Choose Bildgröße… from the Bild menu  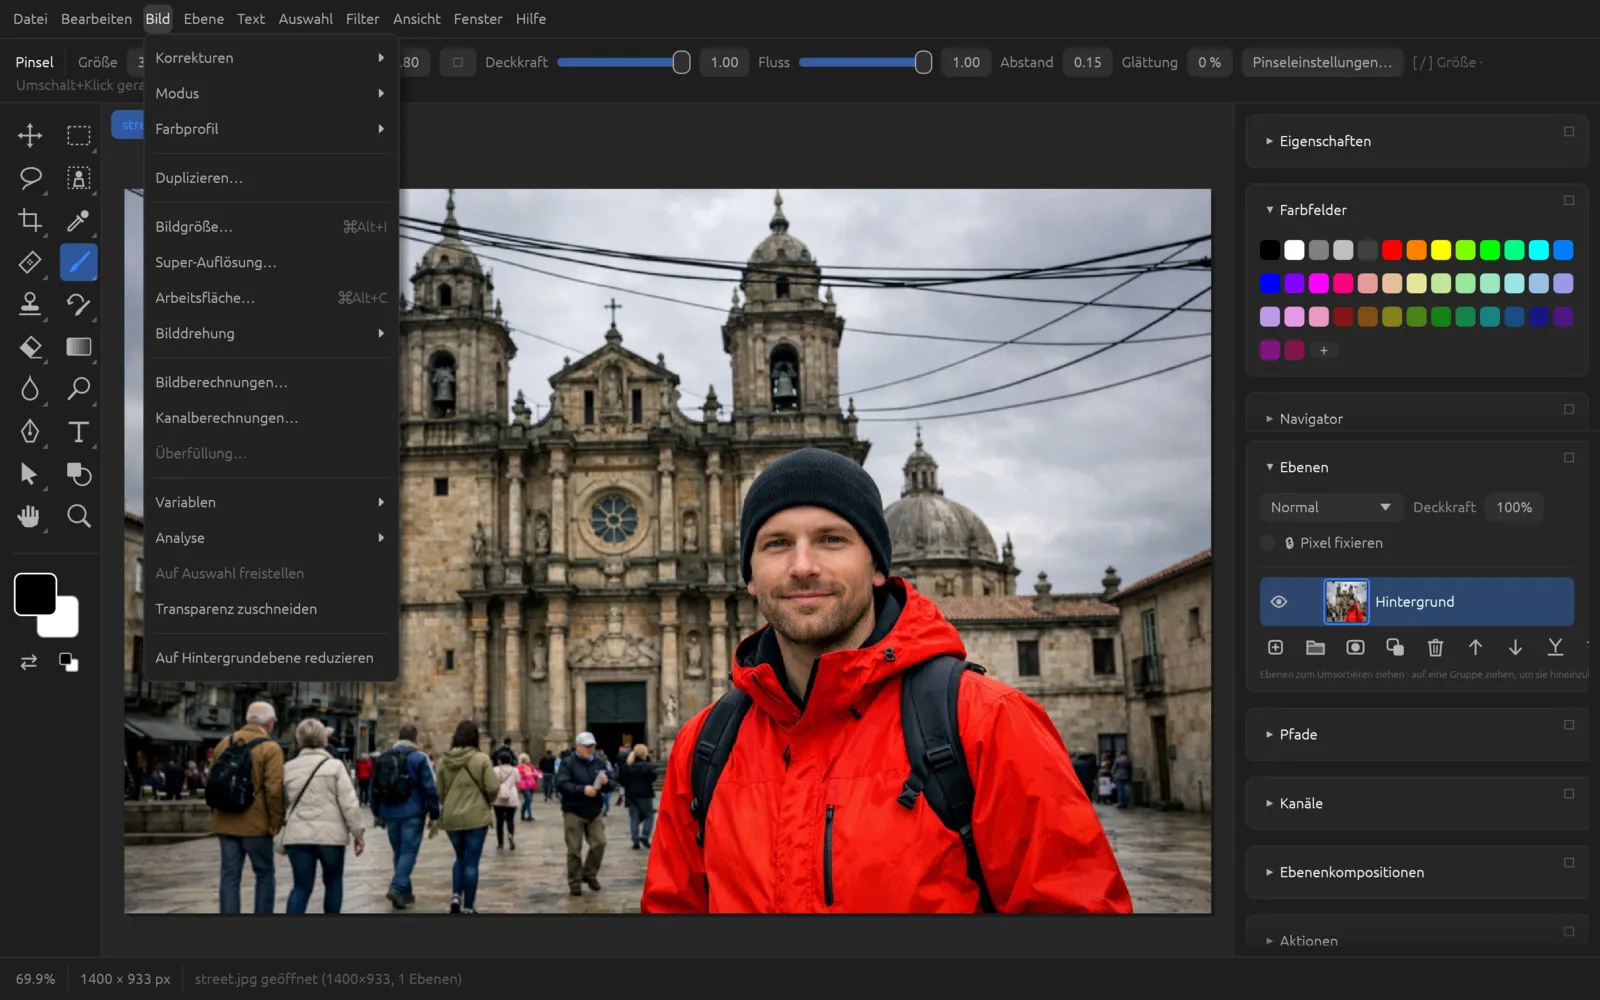[270, 227]
